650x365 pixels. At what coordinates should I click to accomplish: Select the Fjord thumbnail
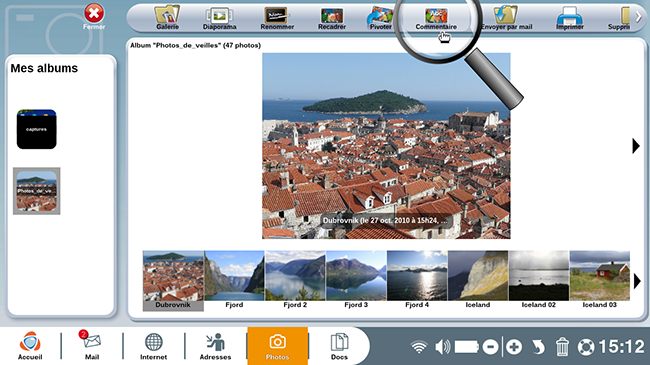(x=234, y=280)
